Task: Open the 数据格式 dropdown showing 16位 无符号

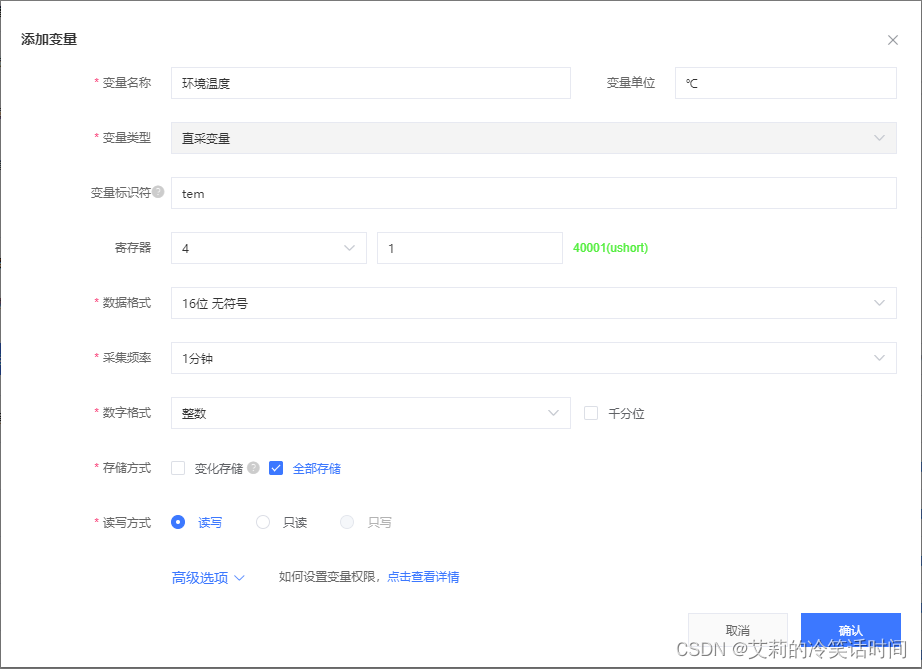Action: [533, 303]
